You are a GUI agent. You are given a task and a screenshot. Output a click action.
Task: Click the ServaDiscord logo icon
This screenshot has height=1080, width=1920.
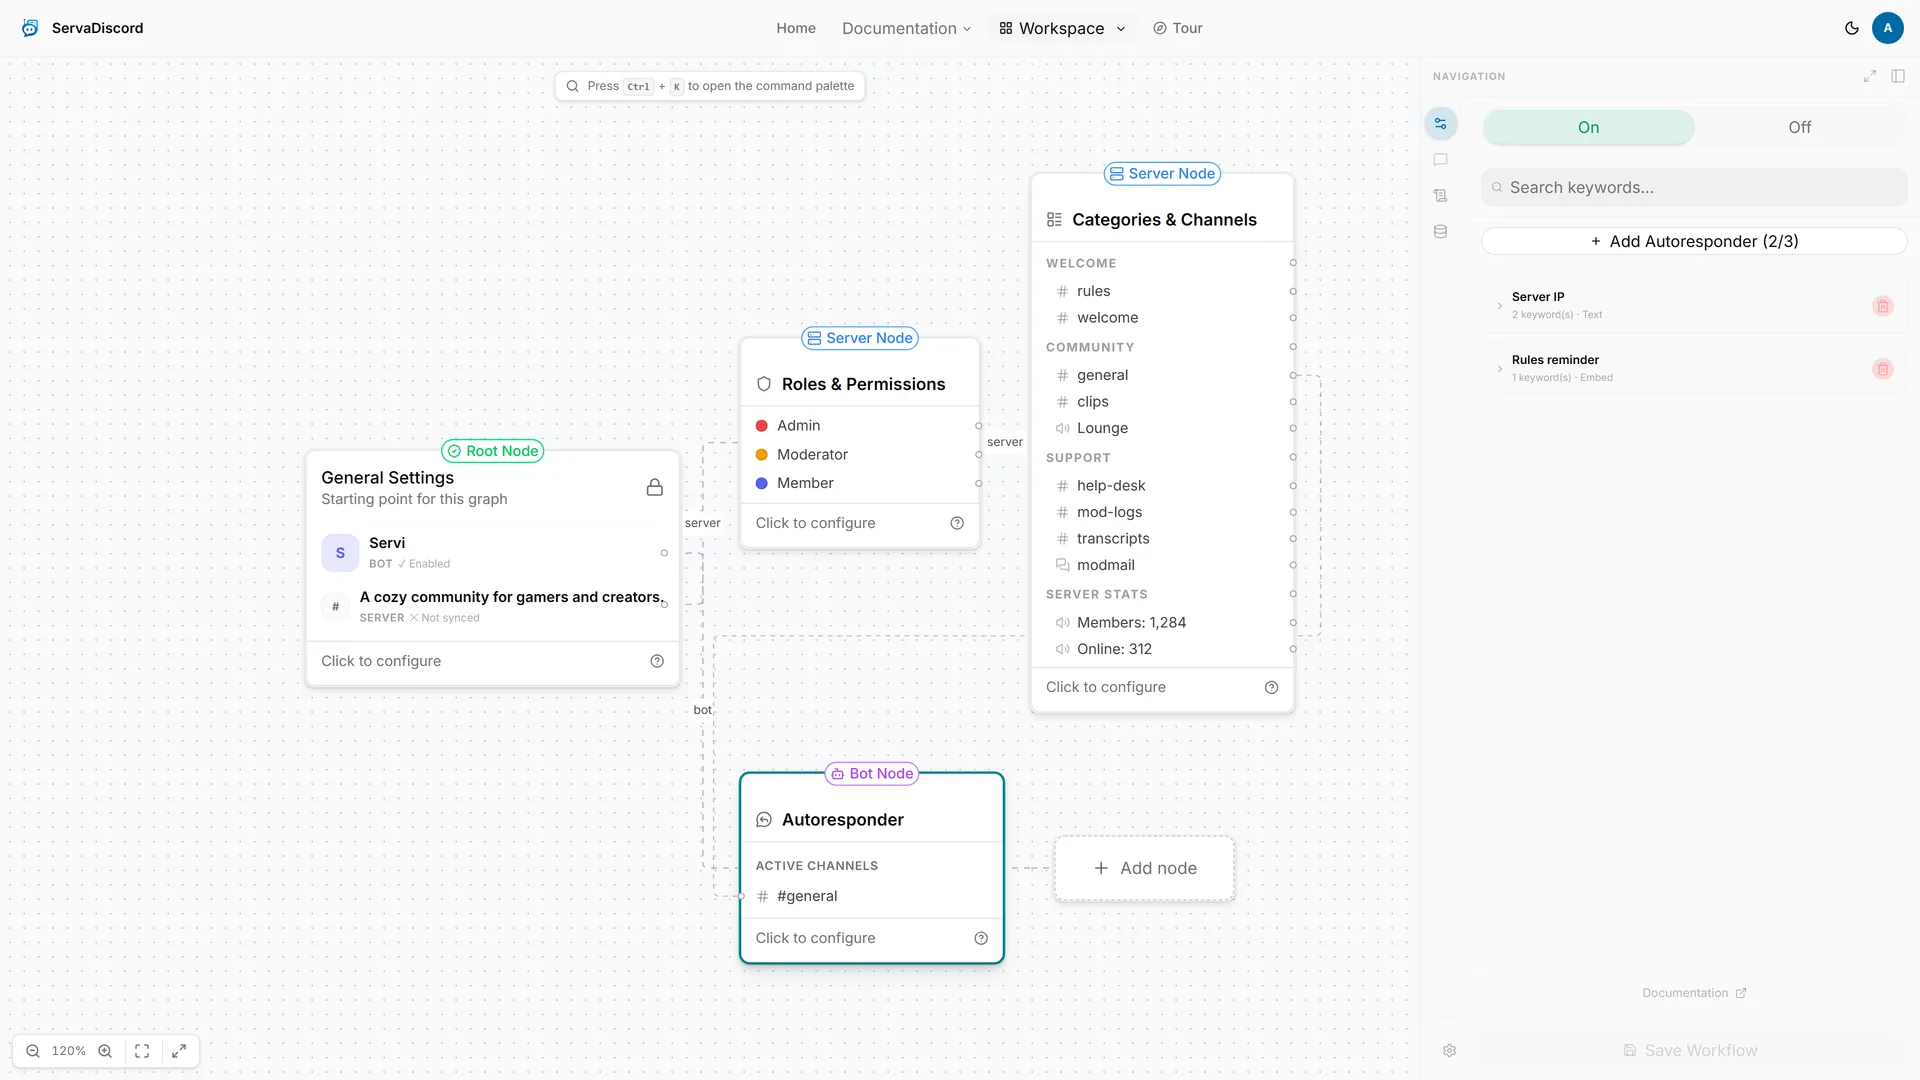pyautogui.click(x=30, y=28)
